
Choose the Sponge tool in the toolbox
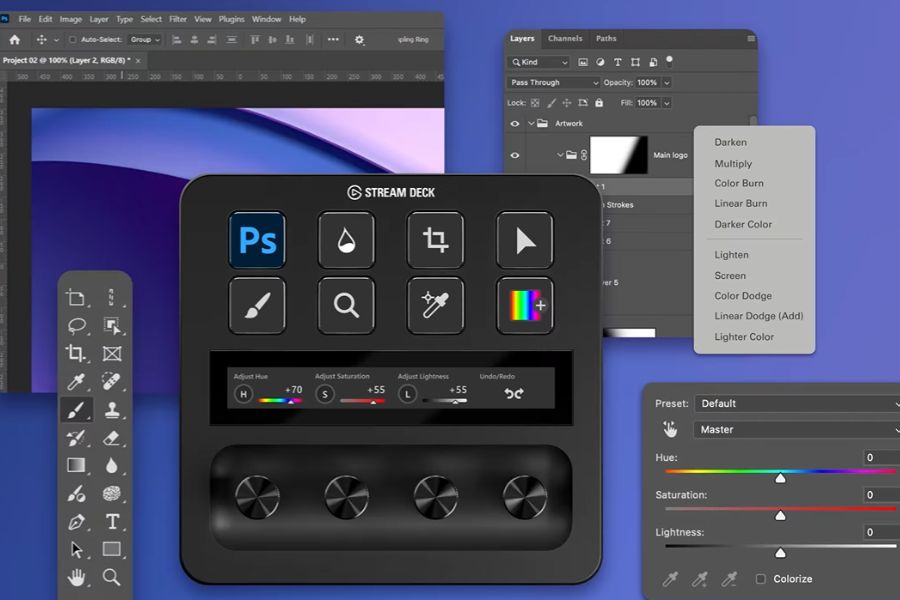[111, 493]
